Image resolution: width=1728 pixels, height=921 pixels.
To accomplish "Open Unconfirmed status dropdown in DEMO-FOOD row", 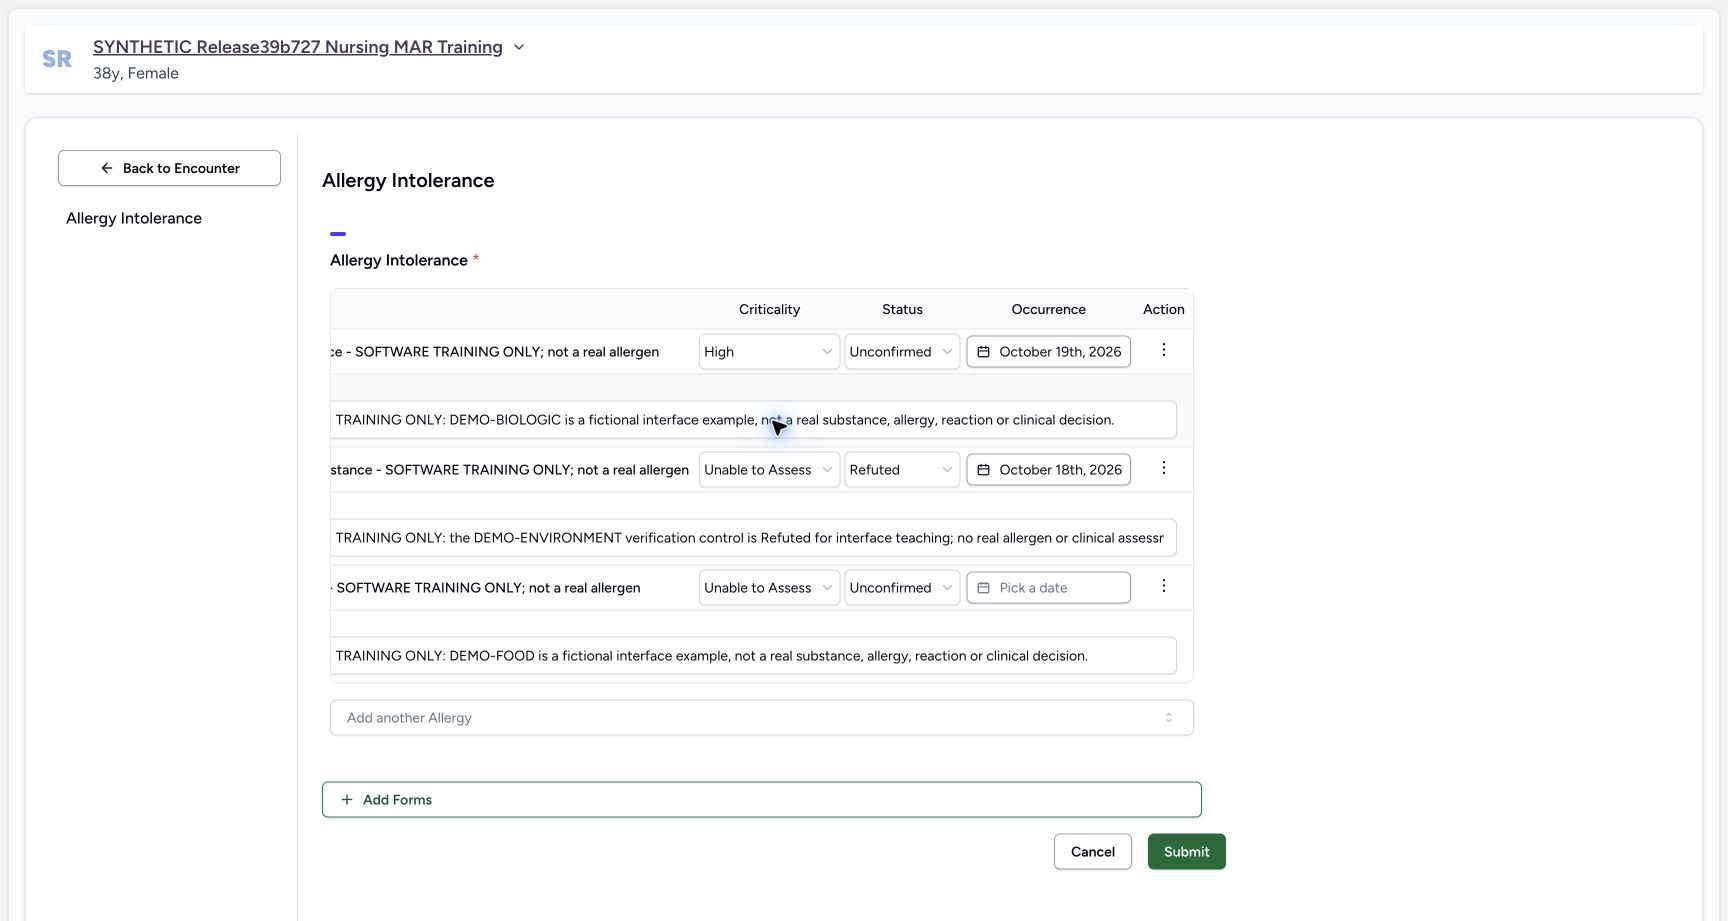I will (x=902, y=588).
